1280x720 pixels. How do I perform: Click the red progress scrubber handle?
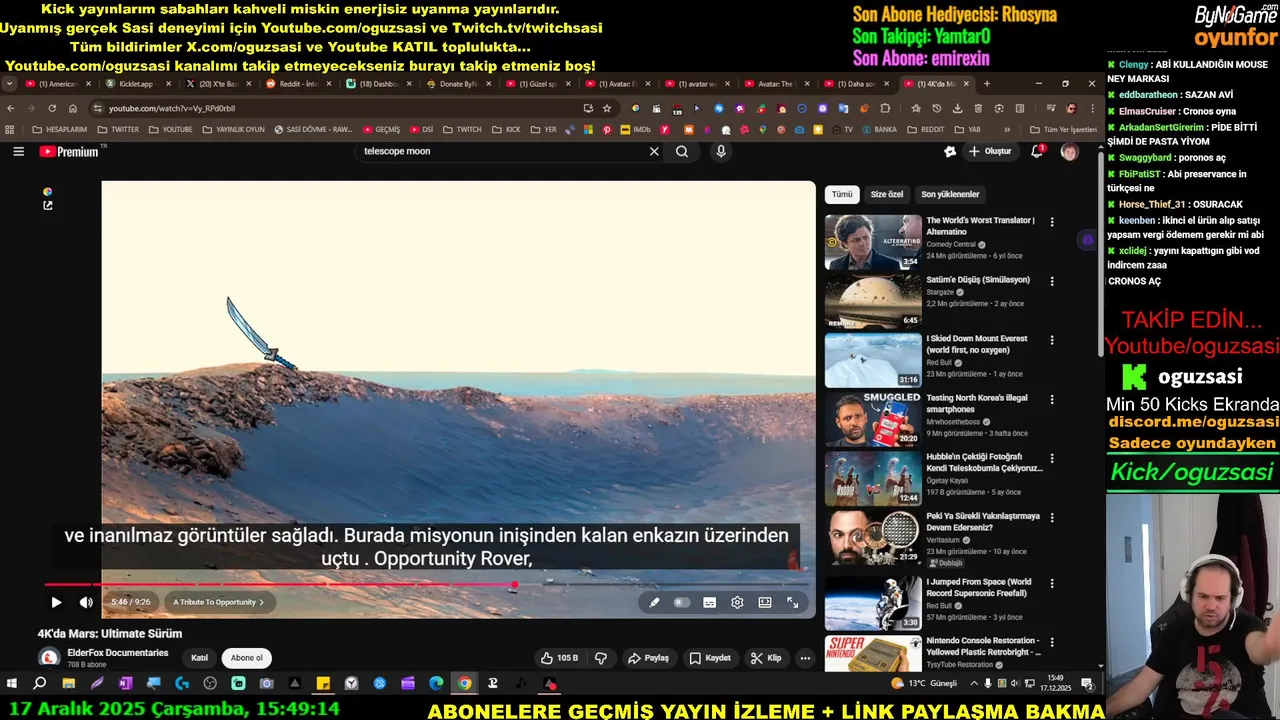coord(515,584)
